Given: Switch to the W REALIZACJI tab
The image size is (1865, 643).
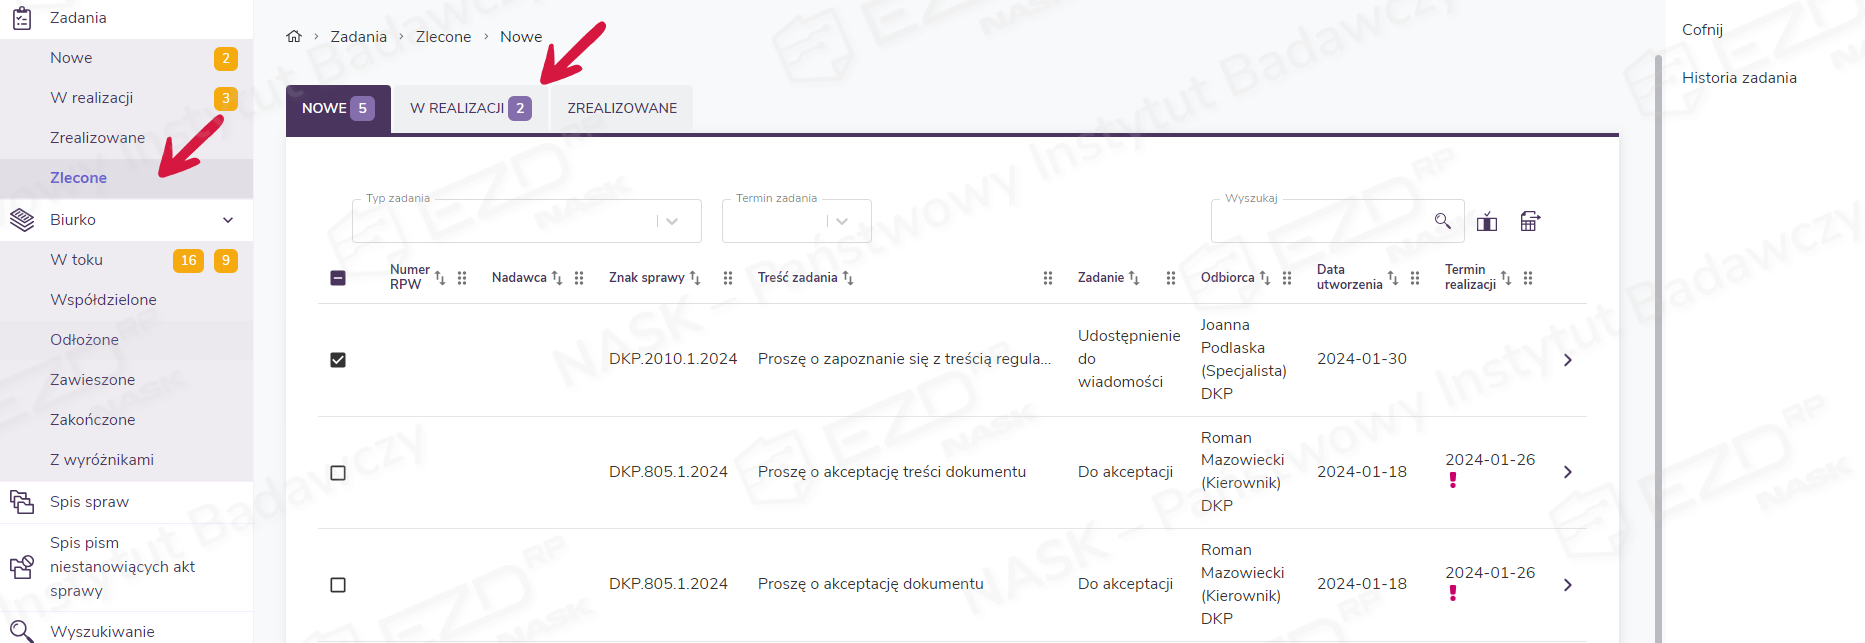Looking at the screenshot, I should click(469, 108).
